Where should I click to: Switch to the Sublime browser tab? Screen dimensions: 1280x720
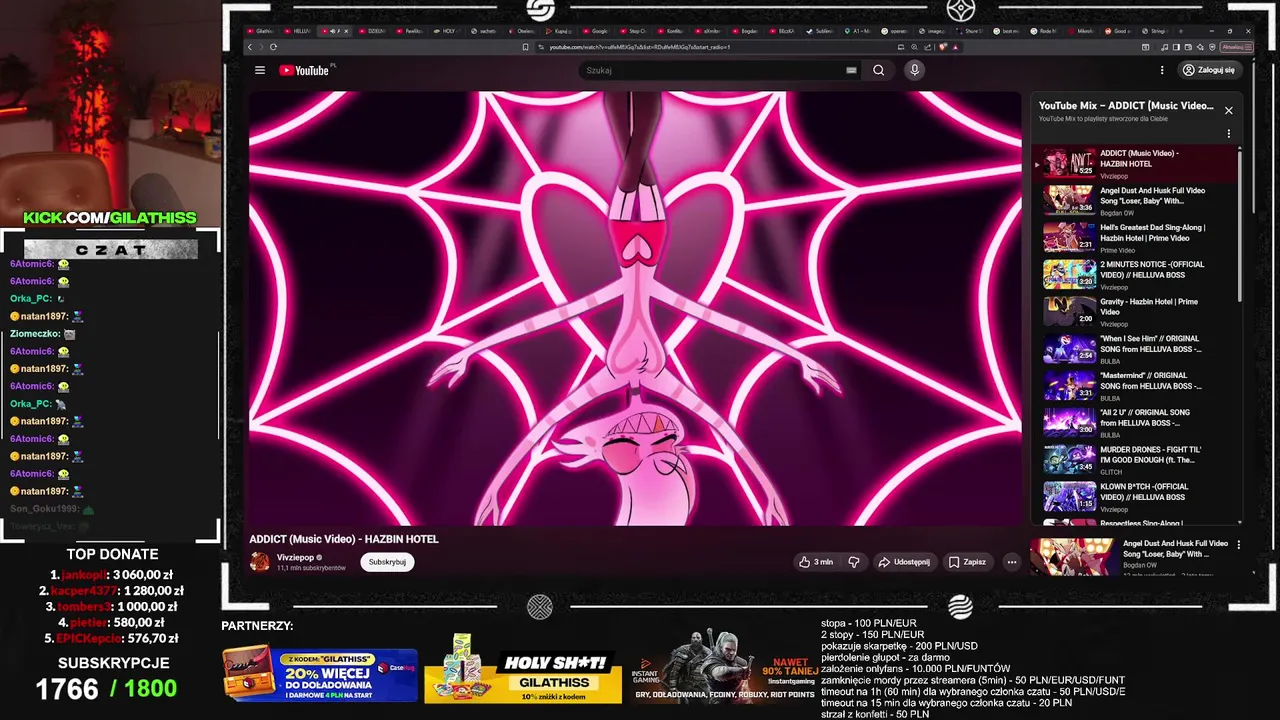click(x=822, y=31)
